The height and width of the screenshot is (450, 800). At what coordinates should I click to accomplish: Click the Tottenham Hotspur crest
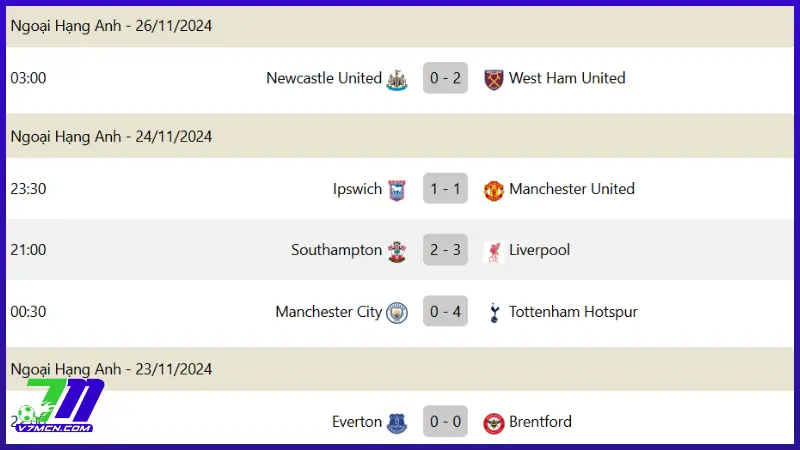[x=493, y=312]
